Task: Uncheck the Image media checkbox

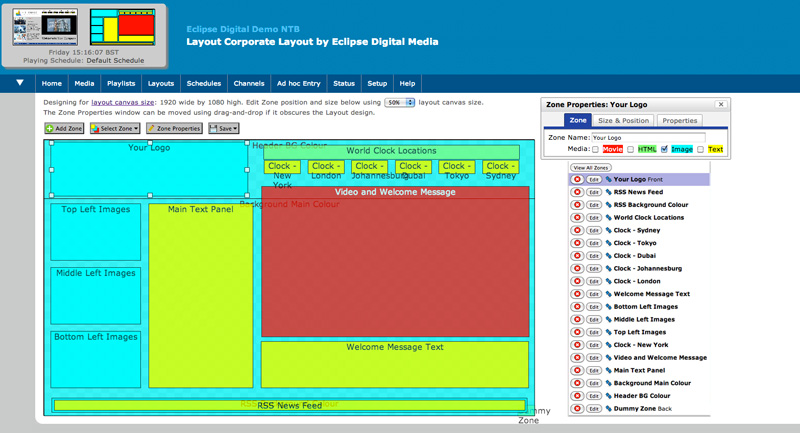Action: [x=664, y=149]
